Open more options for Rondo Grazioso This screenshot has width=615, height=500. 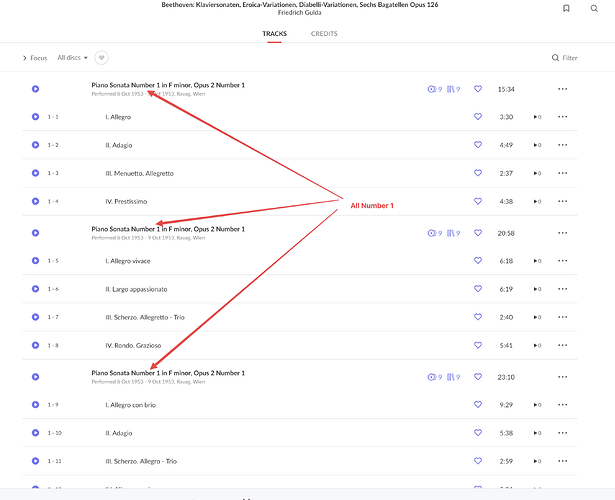coord(562,345)
